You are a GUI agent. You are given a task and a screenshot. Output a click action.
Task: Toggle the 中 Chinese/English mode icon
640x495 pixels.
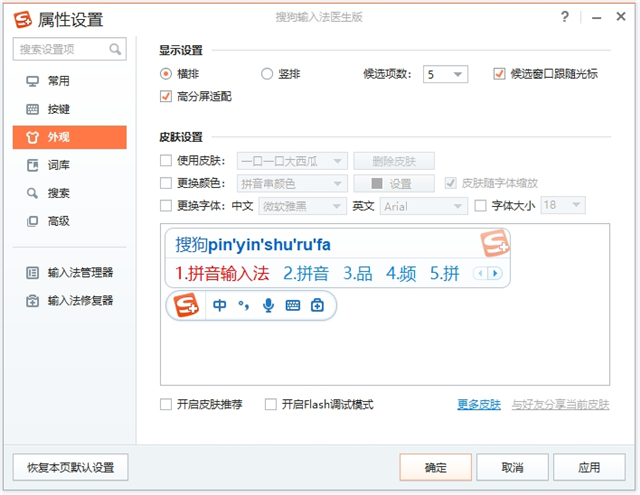220,305
